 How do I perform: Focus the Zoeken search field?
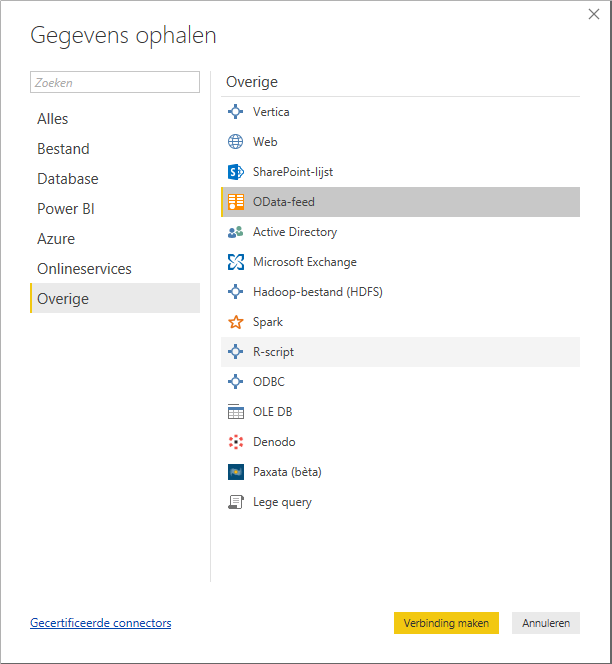[115, 82]
